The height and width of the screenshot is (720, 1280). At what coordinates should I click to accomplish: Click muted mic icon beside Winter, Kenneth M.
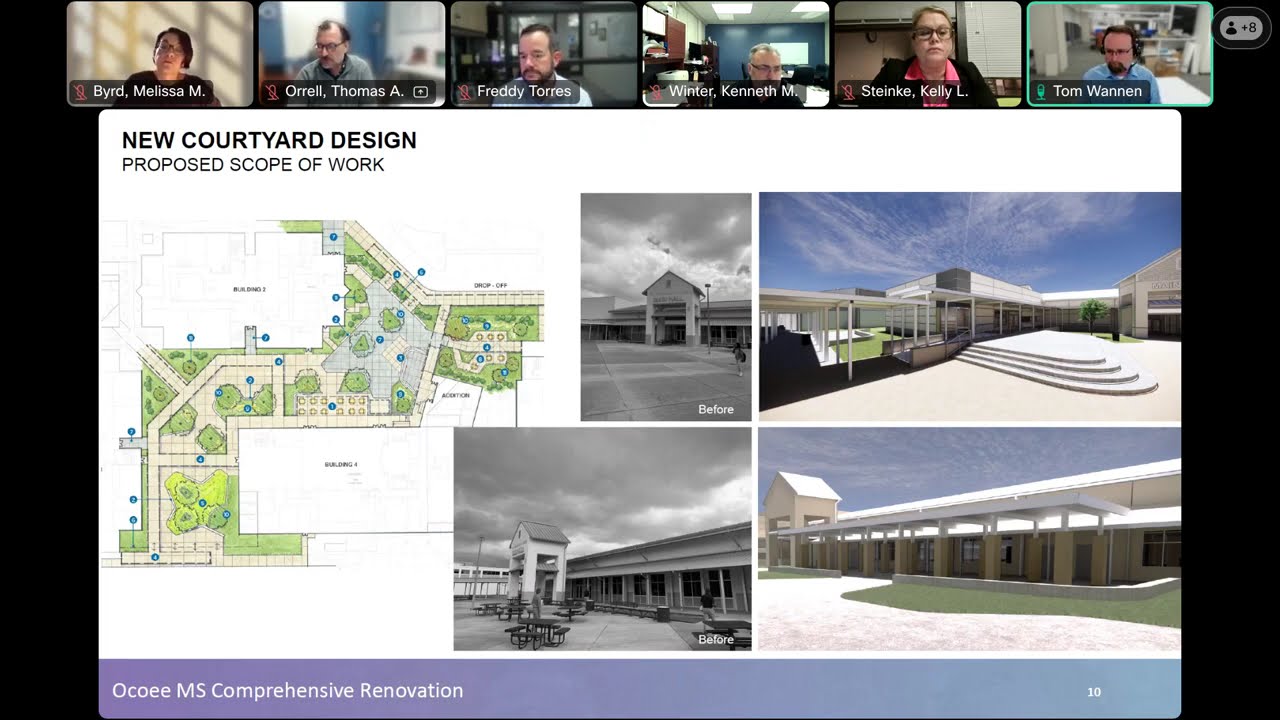(656, 92)
